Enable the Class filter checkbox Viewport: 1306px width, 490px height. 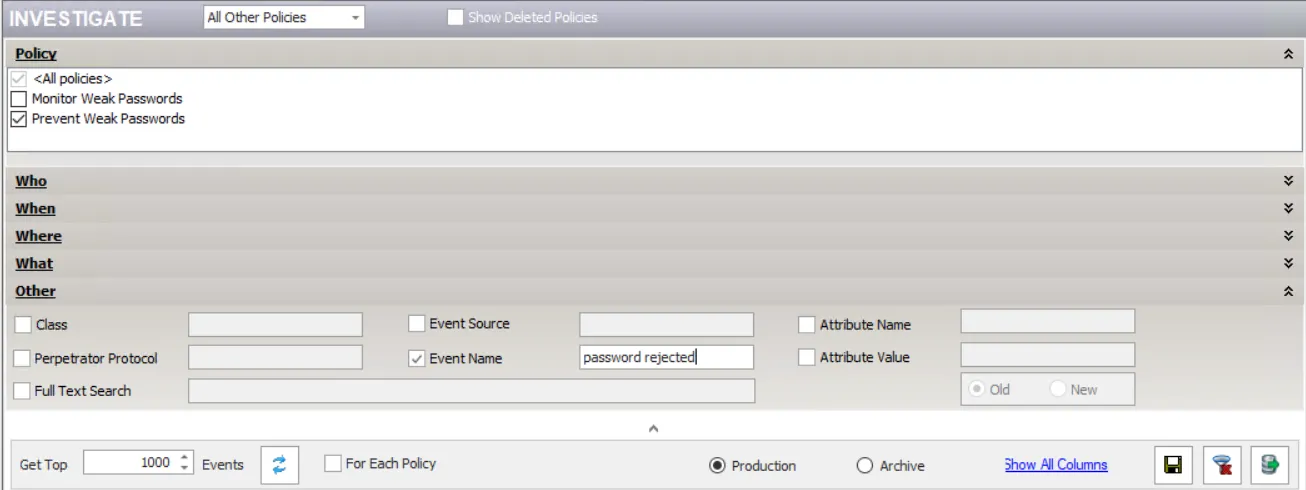(x=22, y=325)
